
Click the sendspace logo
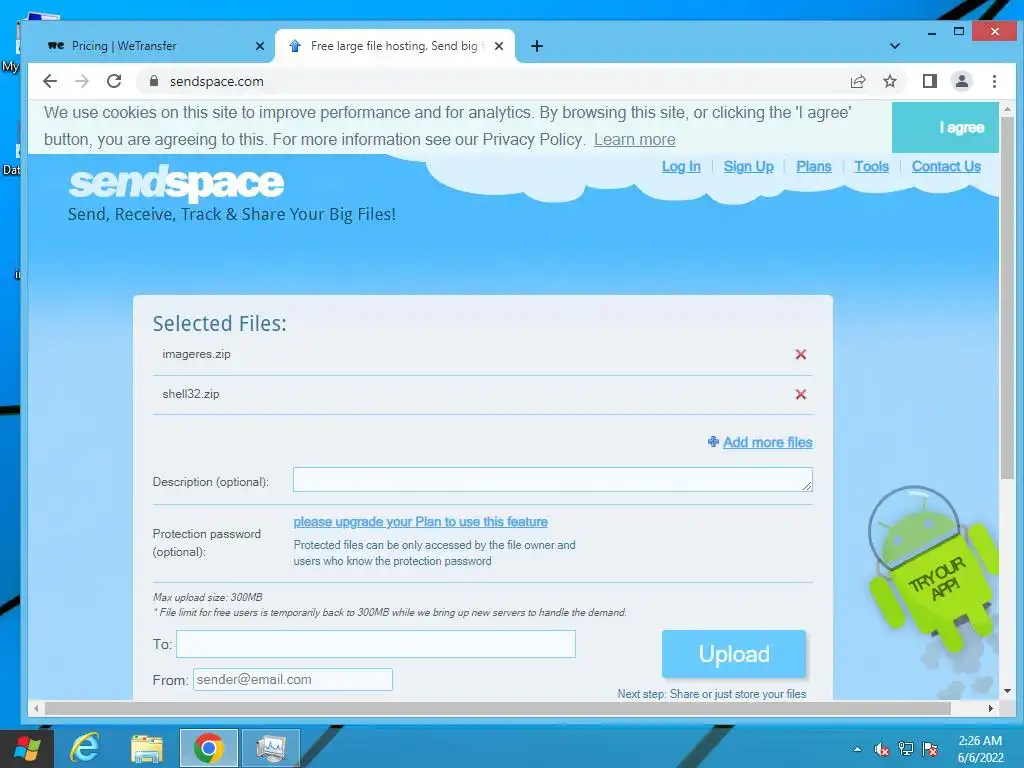pyautogui.click(x=176, y=183)
